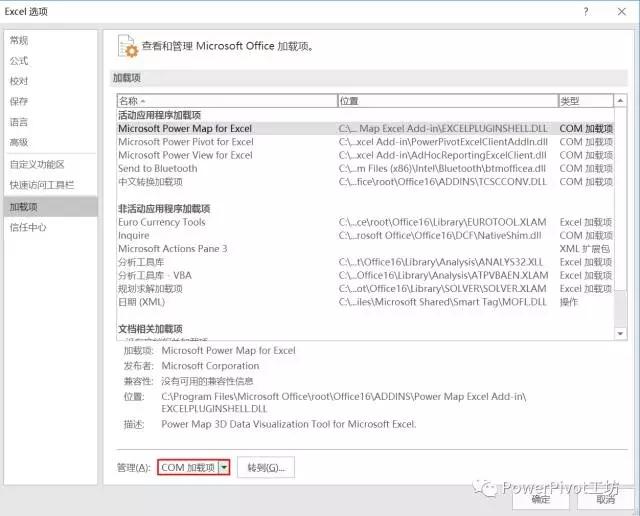The image size is (640, 516).
Task: Select Microsoft Power View for Excel row
Action: 365,155
